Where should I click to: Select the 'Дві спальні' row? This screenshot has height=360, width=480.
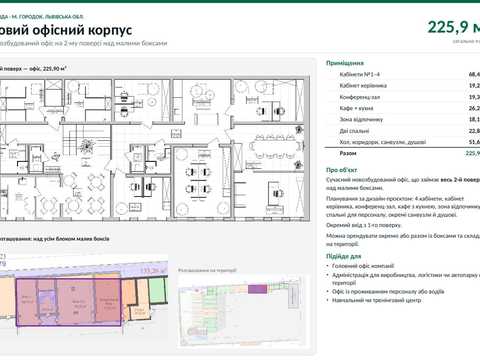pos(403,131)
